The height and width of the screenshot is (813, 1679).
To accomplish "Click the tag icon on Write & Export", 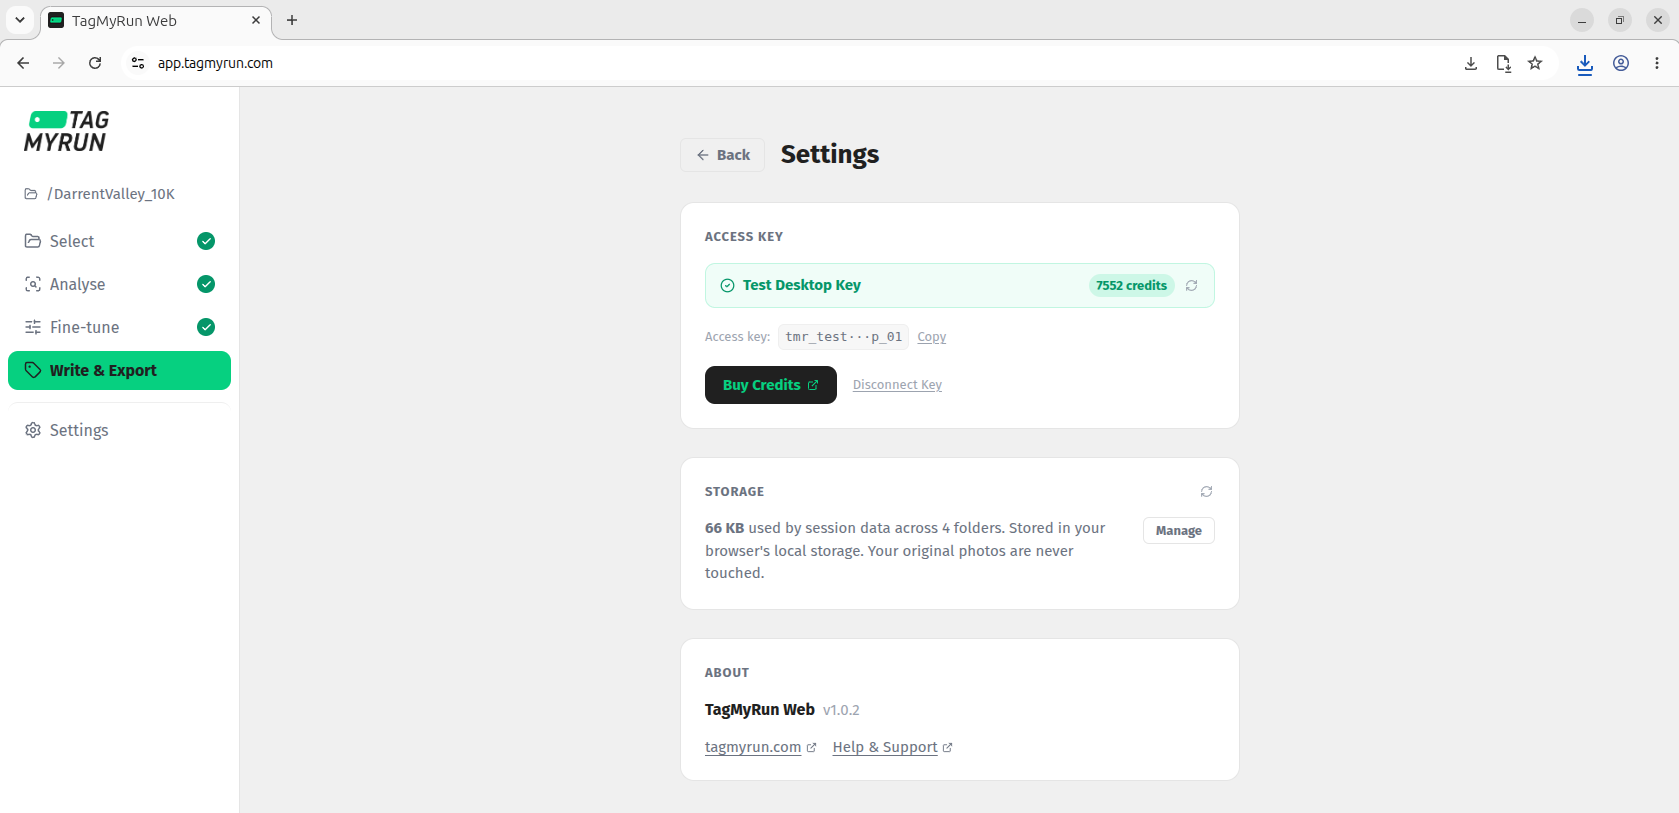I will tap(33, 370).
